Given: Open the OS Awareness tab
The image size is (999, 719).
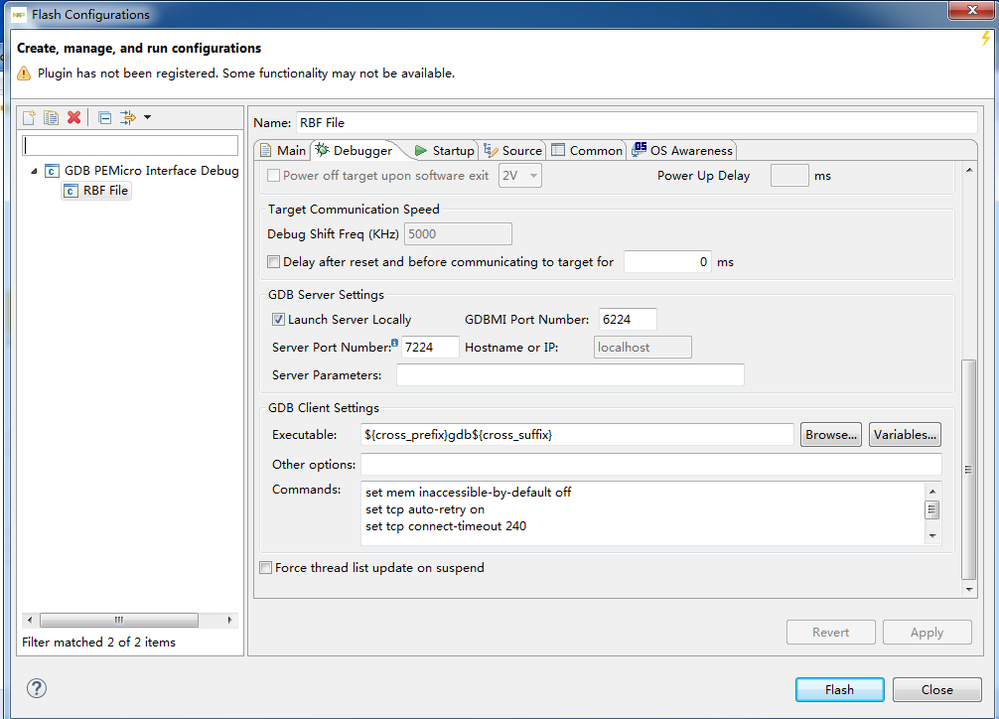Looking at the screenshot, I should pyautogui.click(x=683, y=151).
